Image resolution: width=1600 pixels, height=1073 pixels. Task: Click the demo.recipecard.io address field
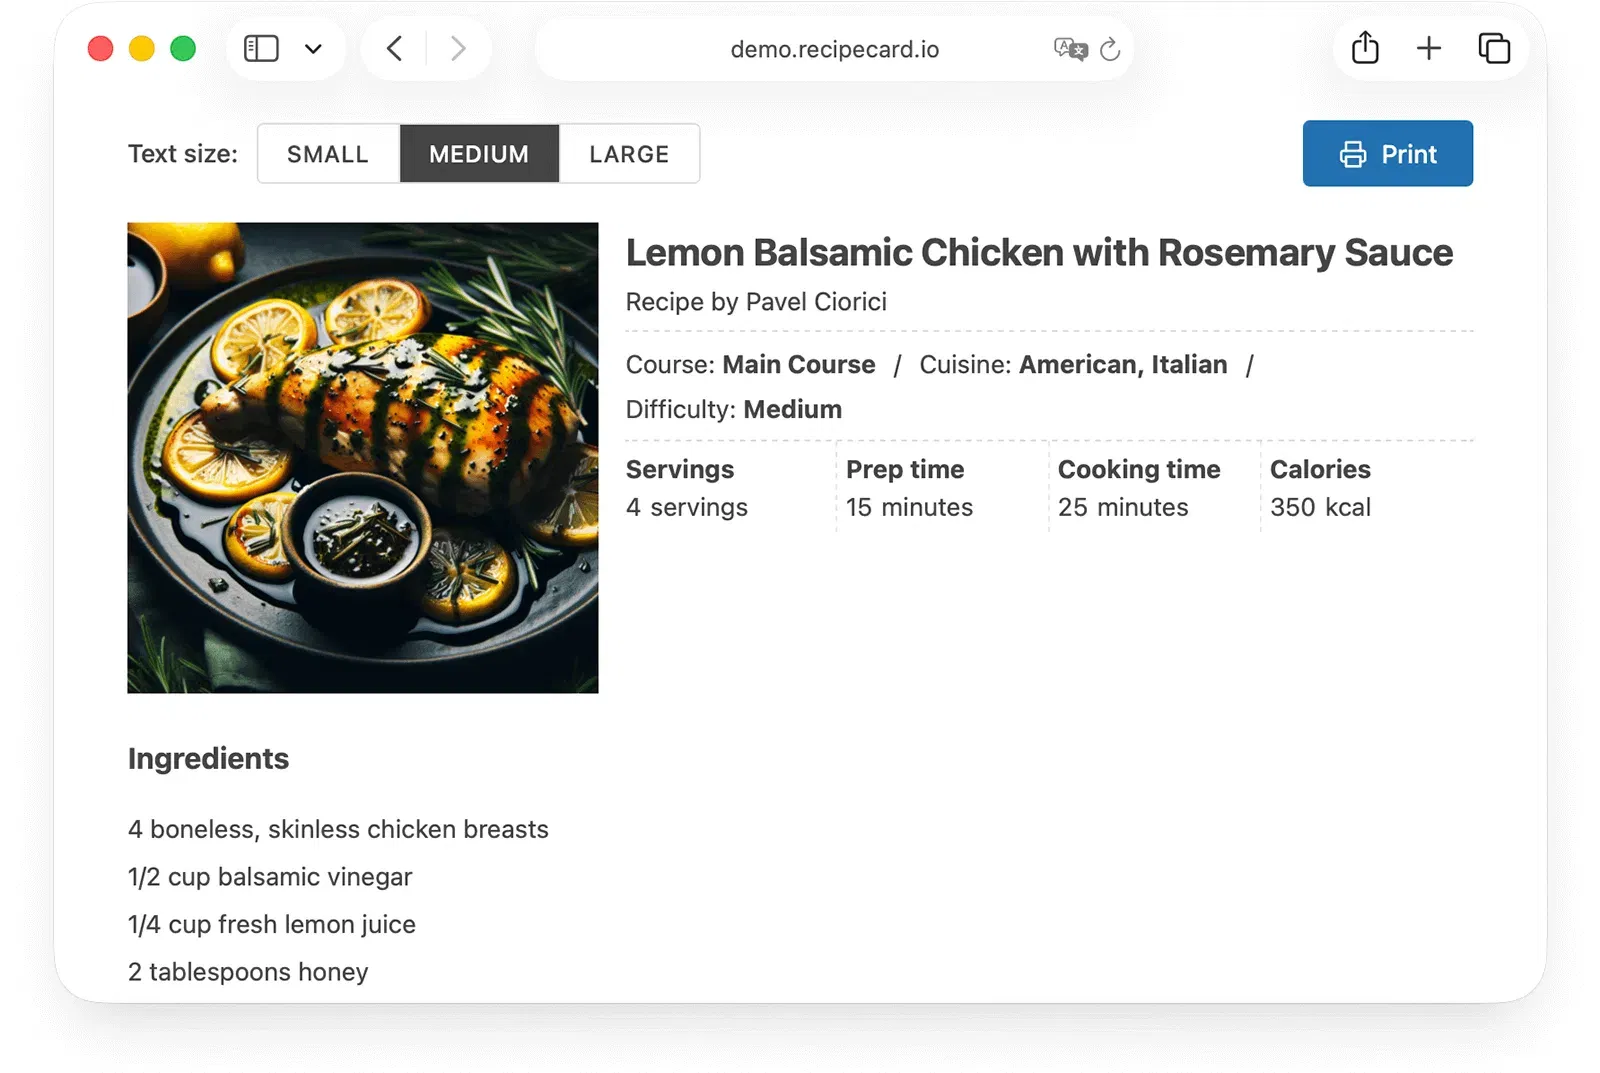834,49
